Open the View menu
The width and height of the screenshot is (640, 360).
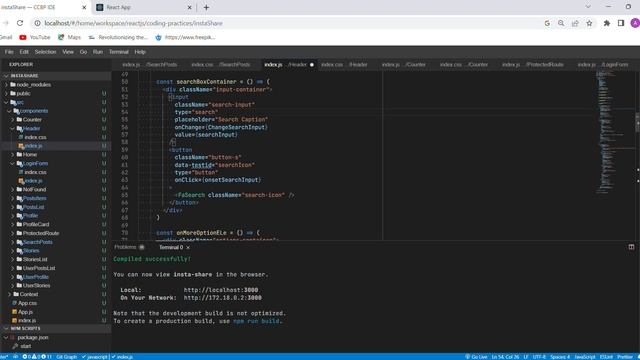[x=68, y=52]
